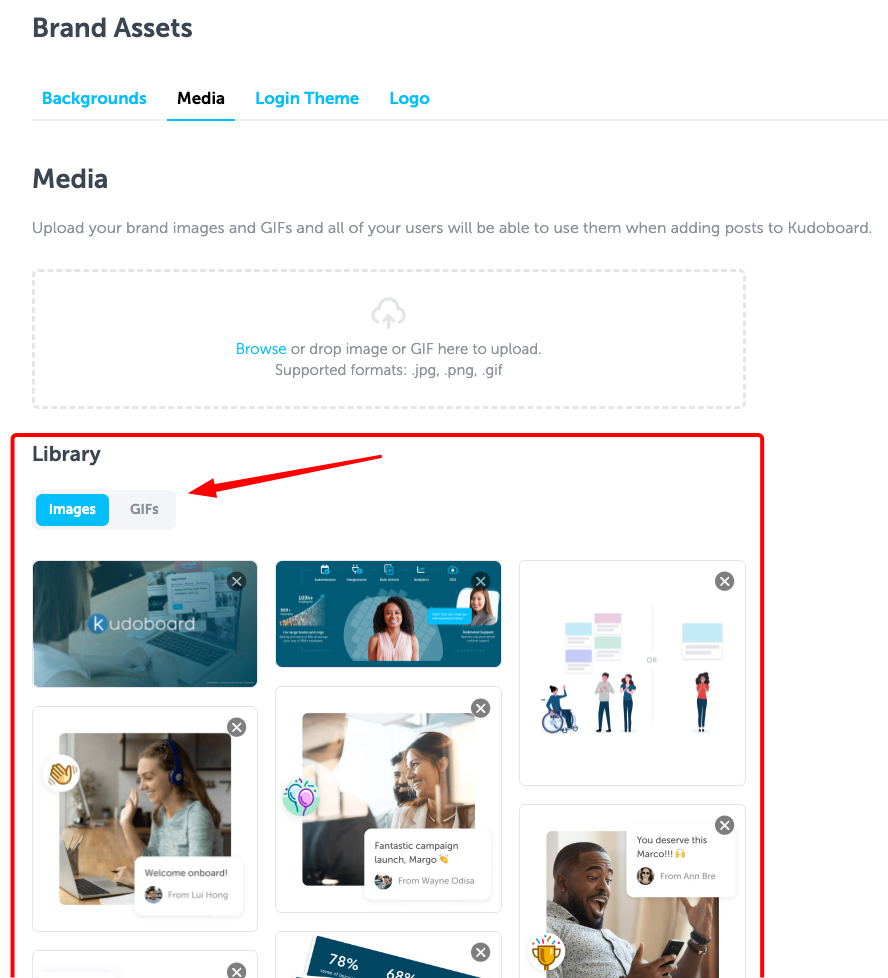This screenshot has height=978, width=888.
Task: Delete the Welcome onboard image
Action: (236, 727)
